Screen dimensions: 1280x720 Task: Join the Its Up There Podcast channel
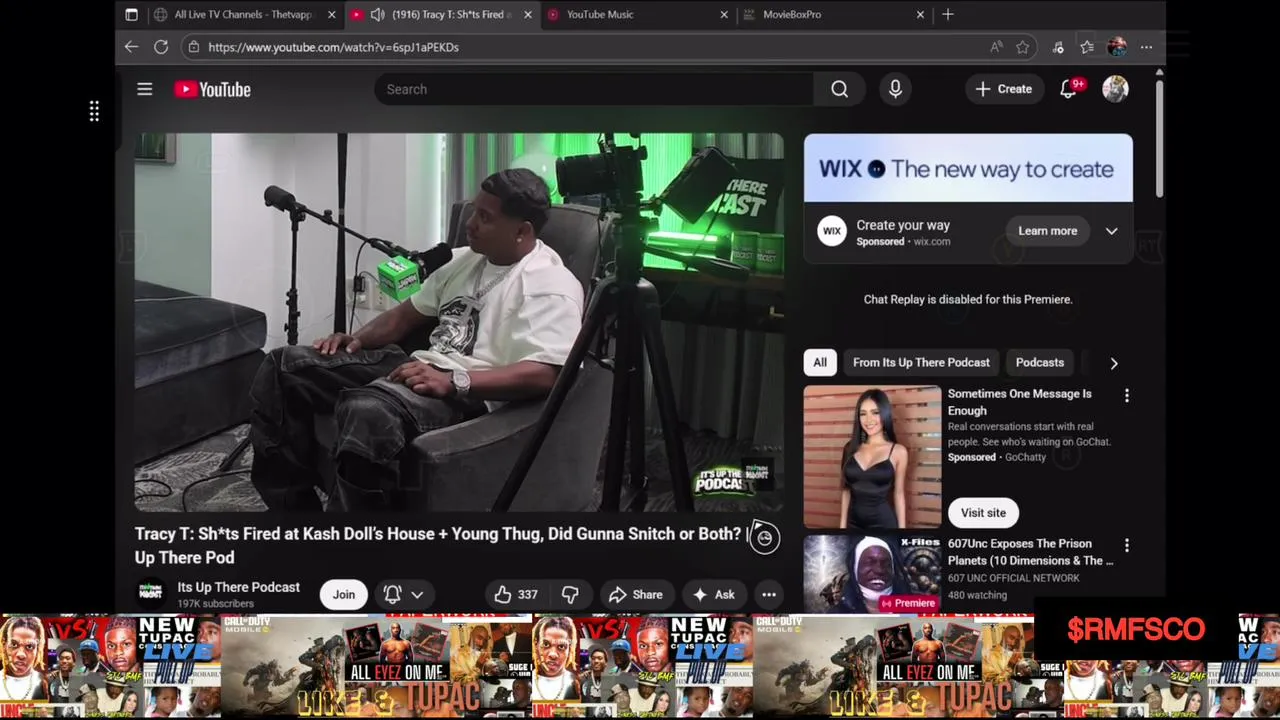(343, 595)
